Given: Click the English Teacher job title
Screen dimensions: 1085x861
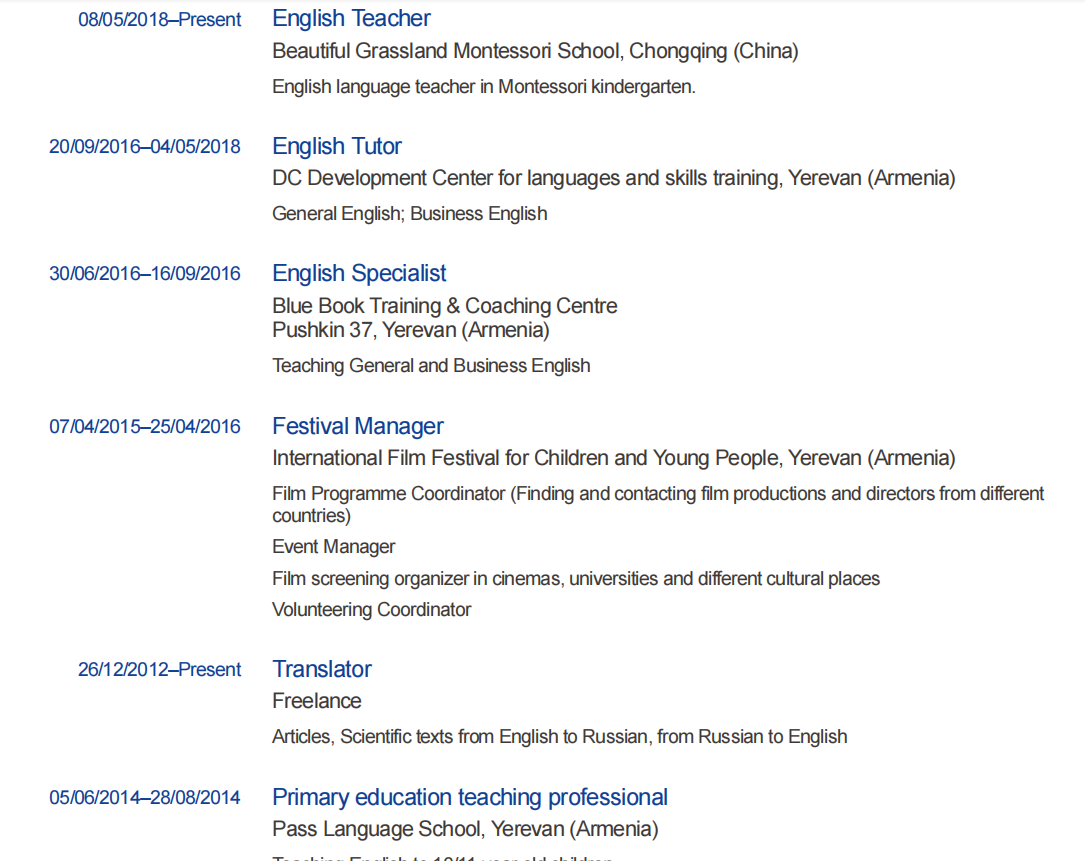Looking at the screenshot, I should click(x=351, y=19).
